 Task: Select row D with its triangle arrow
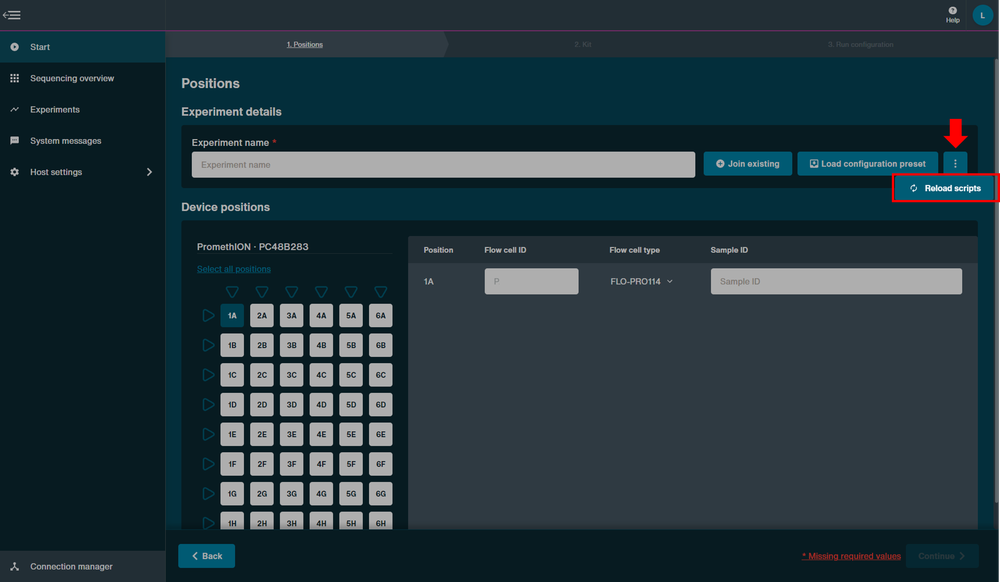pos(208,404)
